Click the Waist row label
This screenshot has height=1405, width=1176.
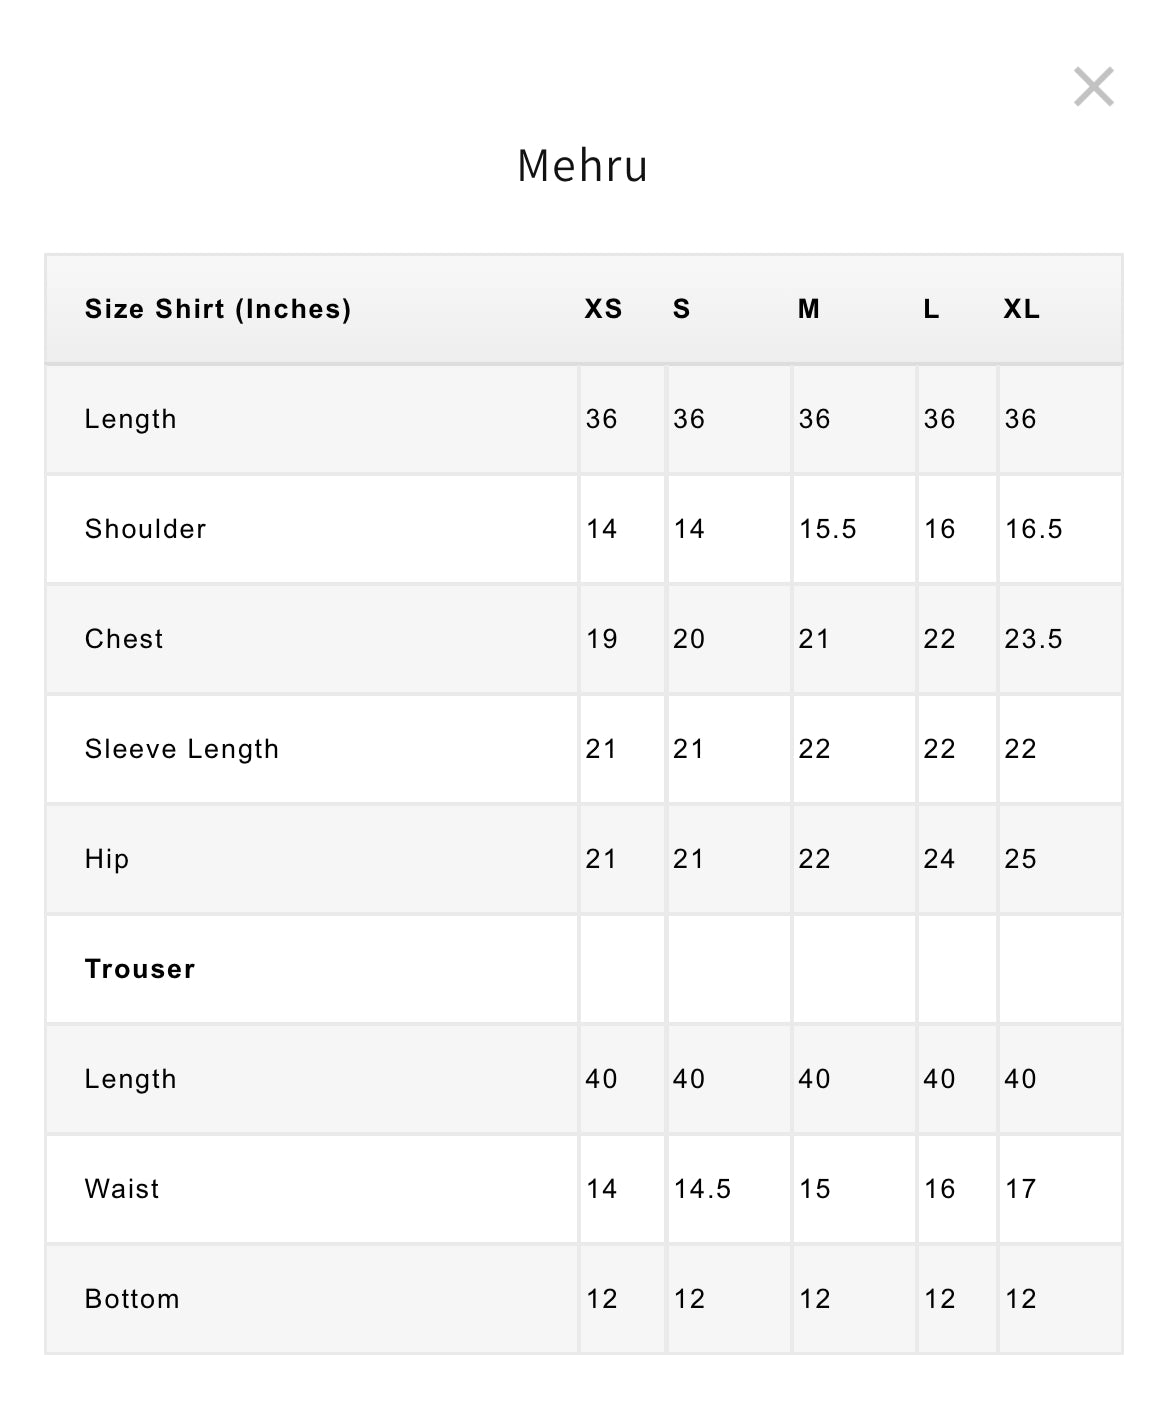122,1189
